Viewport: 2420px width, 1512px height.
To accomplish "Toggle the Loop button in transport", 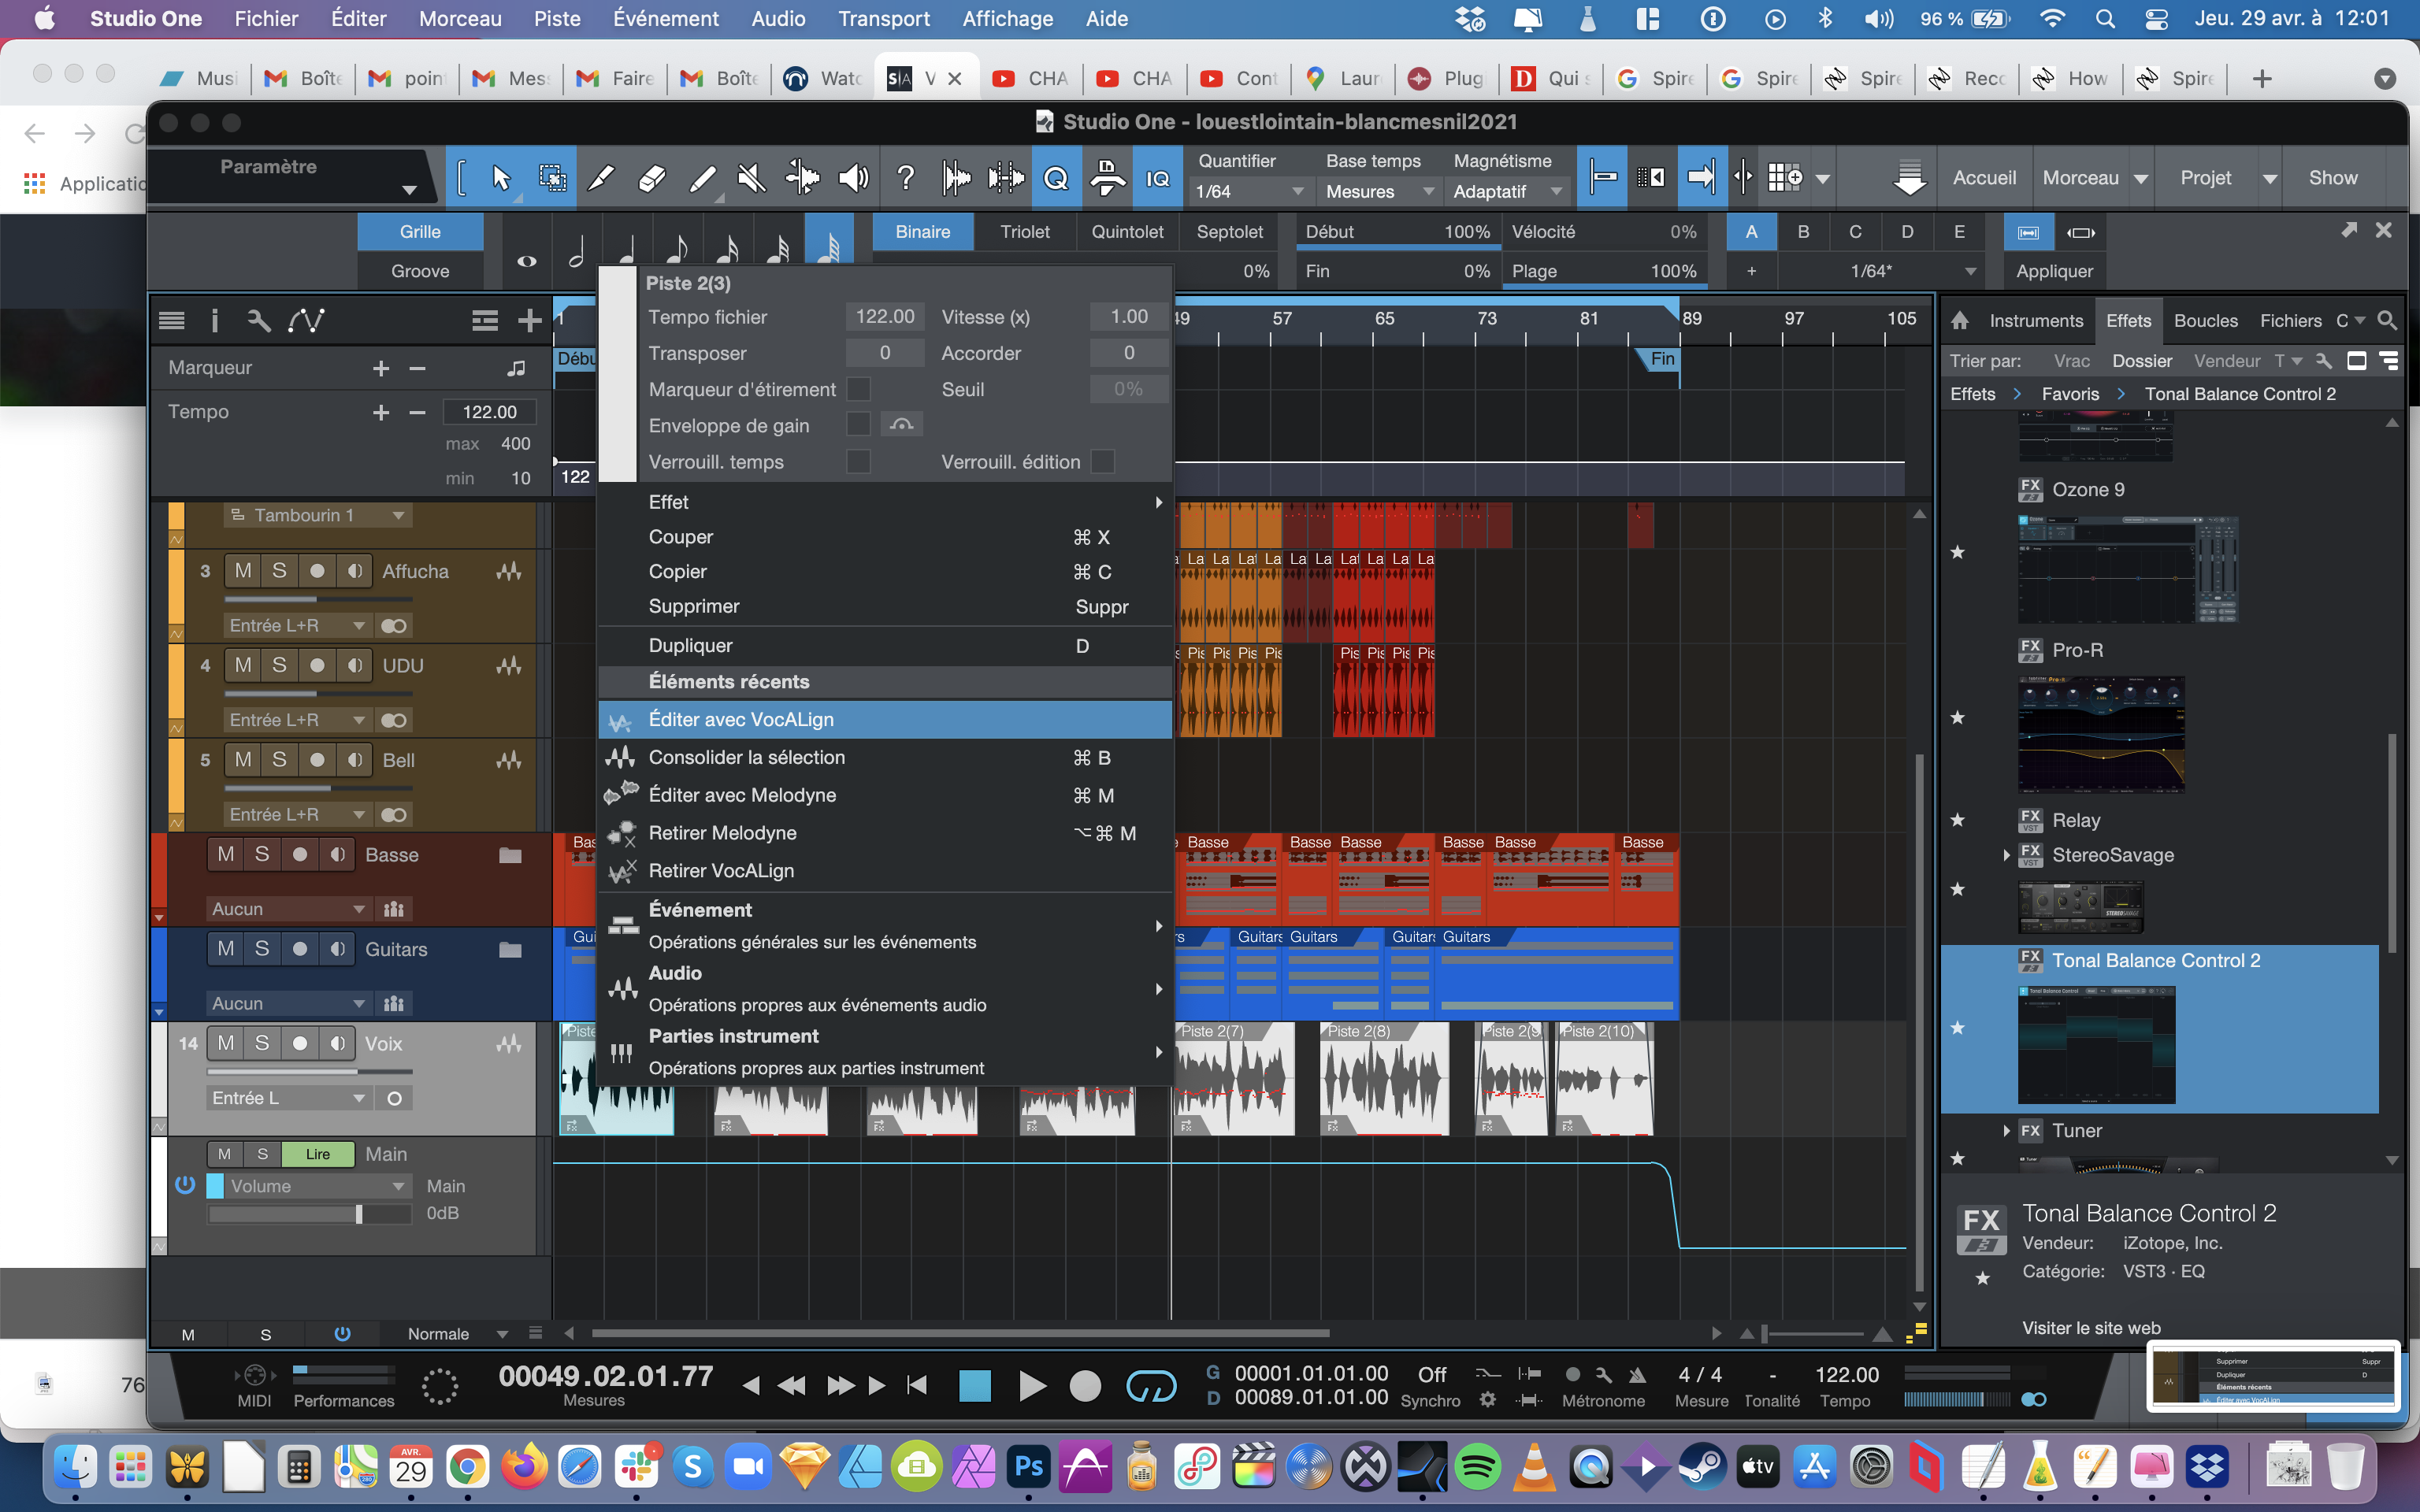I will (x=1151, y=1386).
